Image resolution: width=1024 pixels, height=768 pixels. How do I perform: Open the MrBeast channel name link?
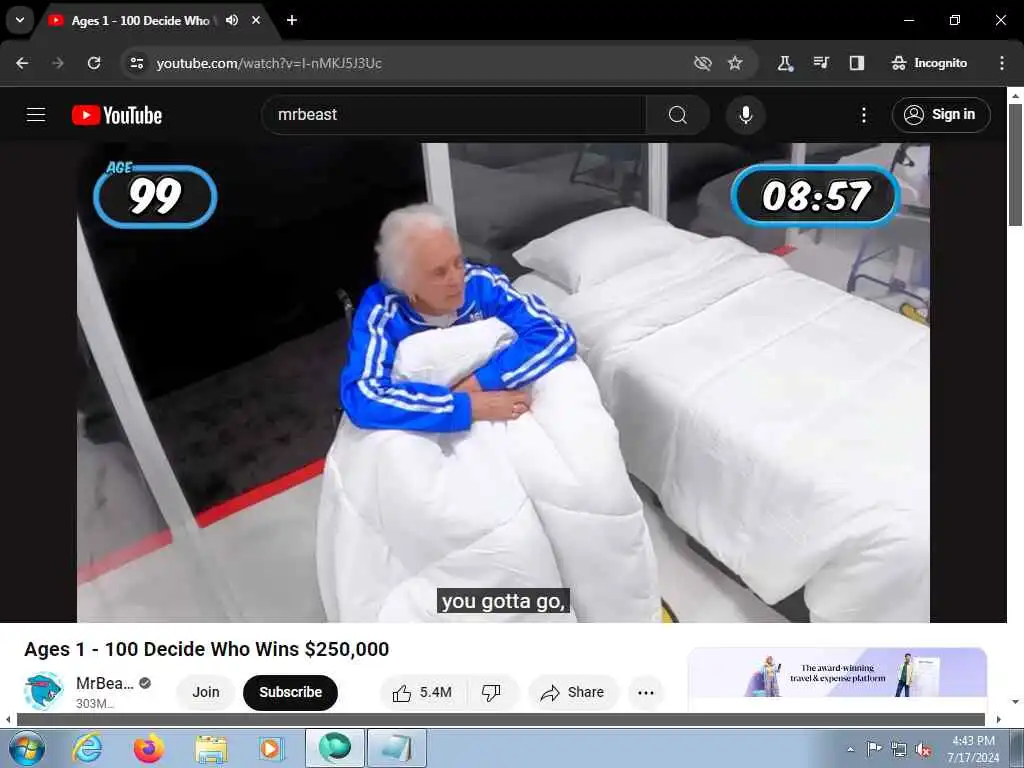(104, 683)
